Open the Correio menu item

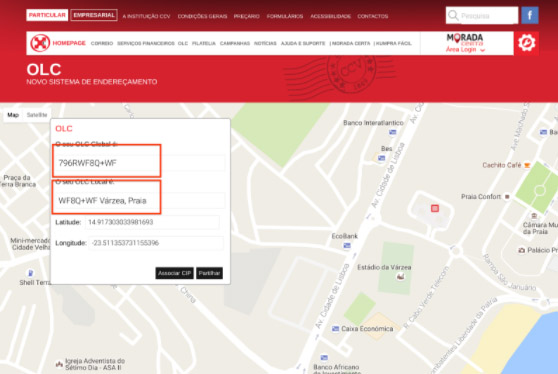102,43
